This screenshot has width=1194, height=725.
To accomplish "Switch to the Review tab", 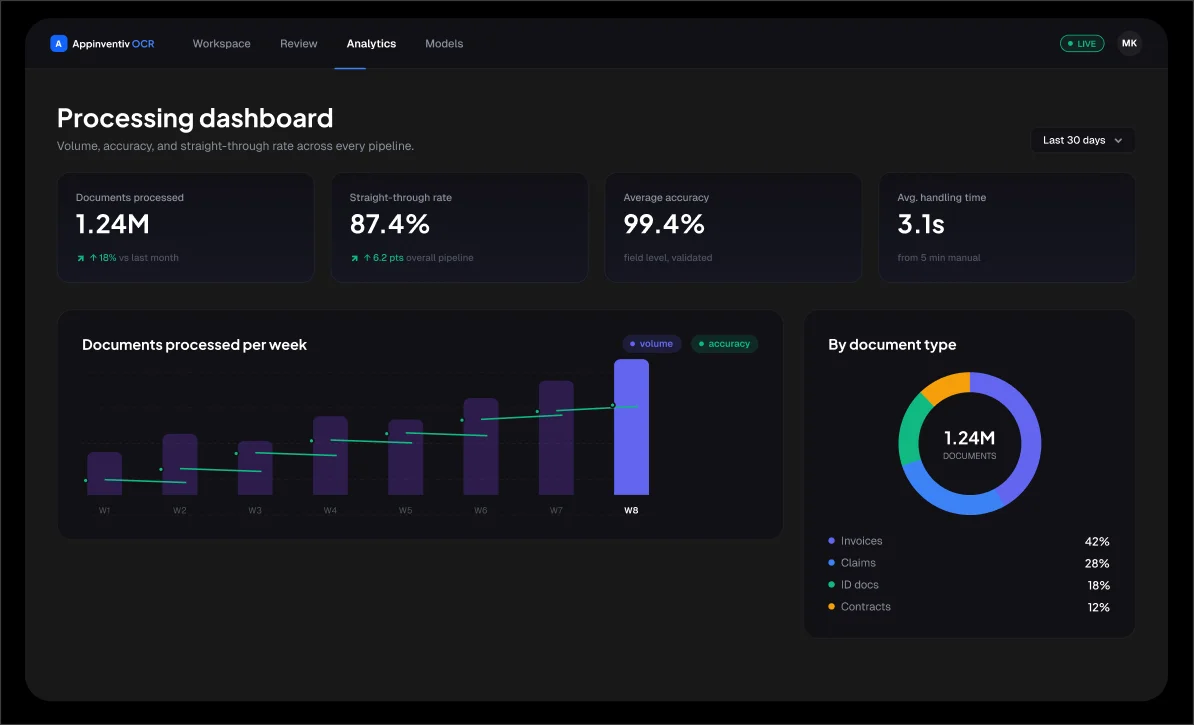I will click(298, 43).
